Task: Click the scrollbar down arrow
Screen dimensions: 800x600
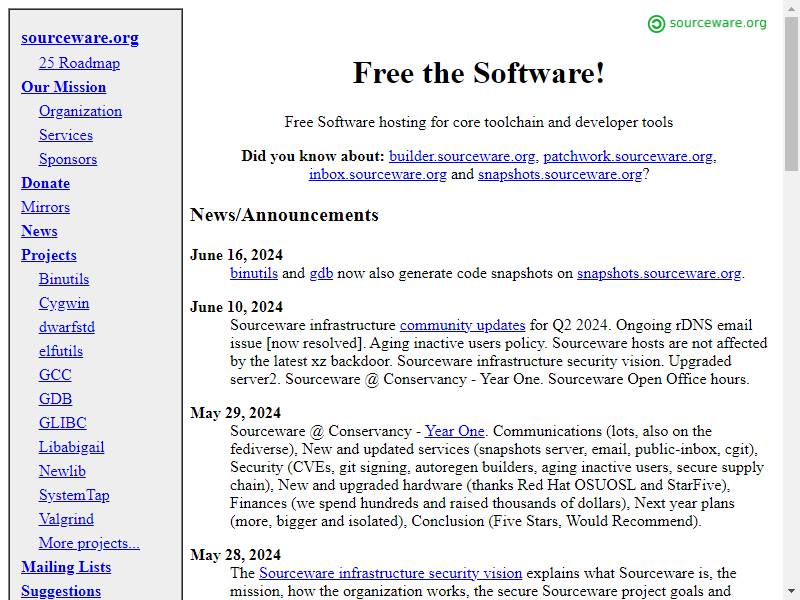Action: [791, 592]
